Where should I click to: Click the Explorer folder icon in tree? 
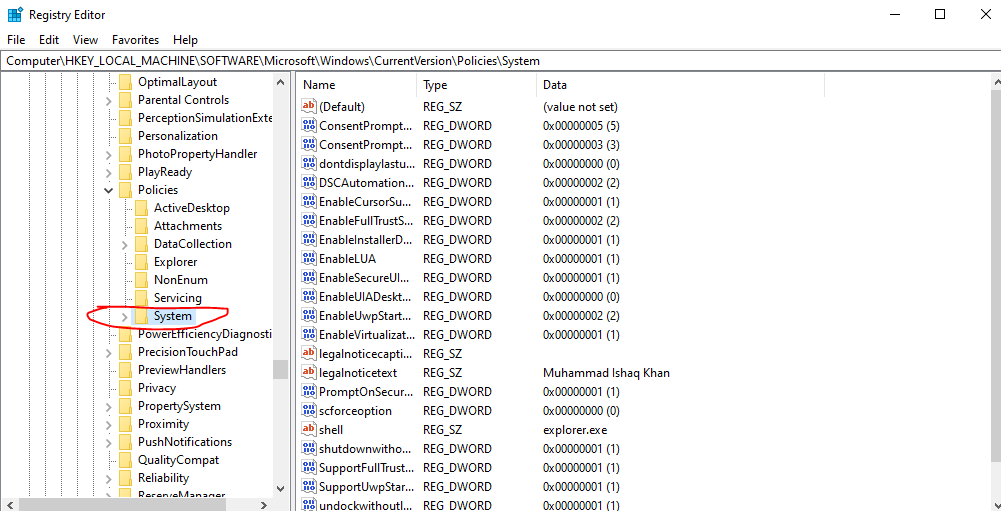click(x=141, y=262)
